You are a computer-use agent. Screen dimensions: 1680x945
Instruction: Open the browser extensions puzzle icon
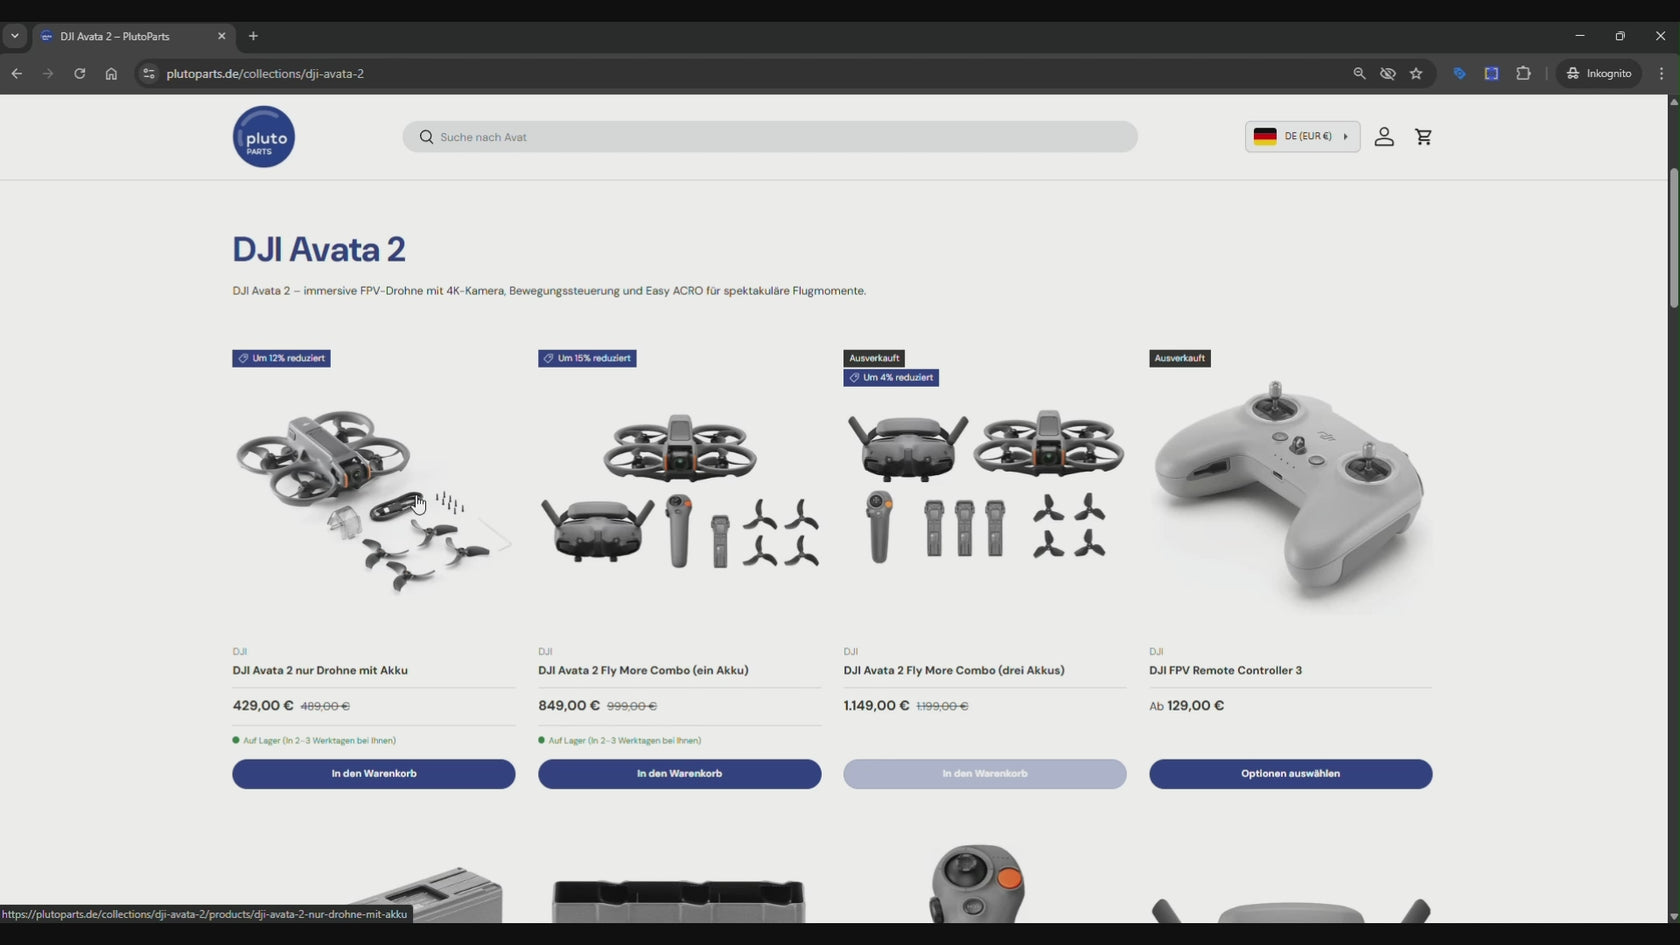click(x=1523, y=74)
